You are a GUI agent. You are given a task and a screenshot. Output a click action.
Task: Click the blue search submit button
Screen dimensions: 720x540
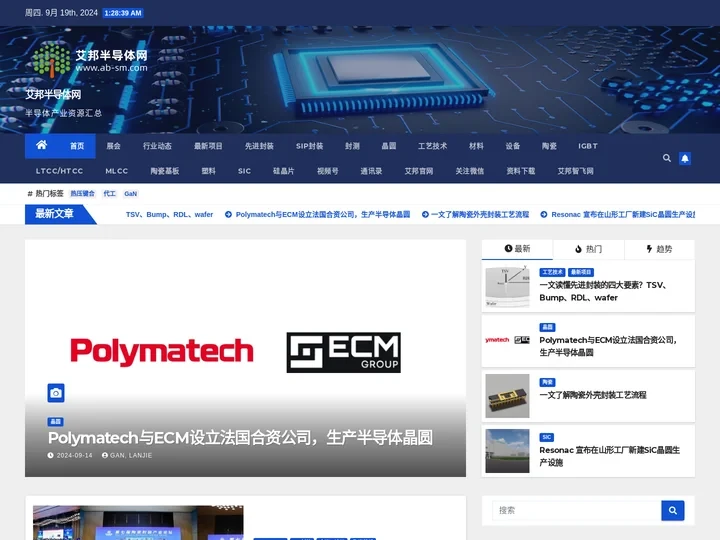click(673, 510)
